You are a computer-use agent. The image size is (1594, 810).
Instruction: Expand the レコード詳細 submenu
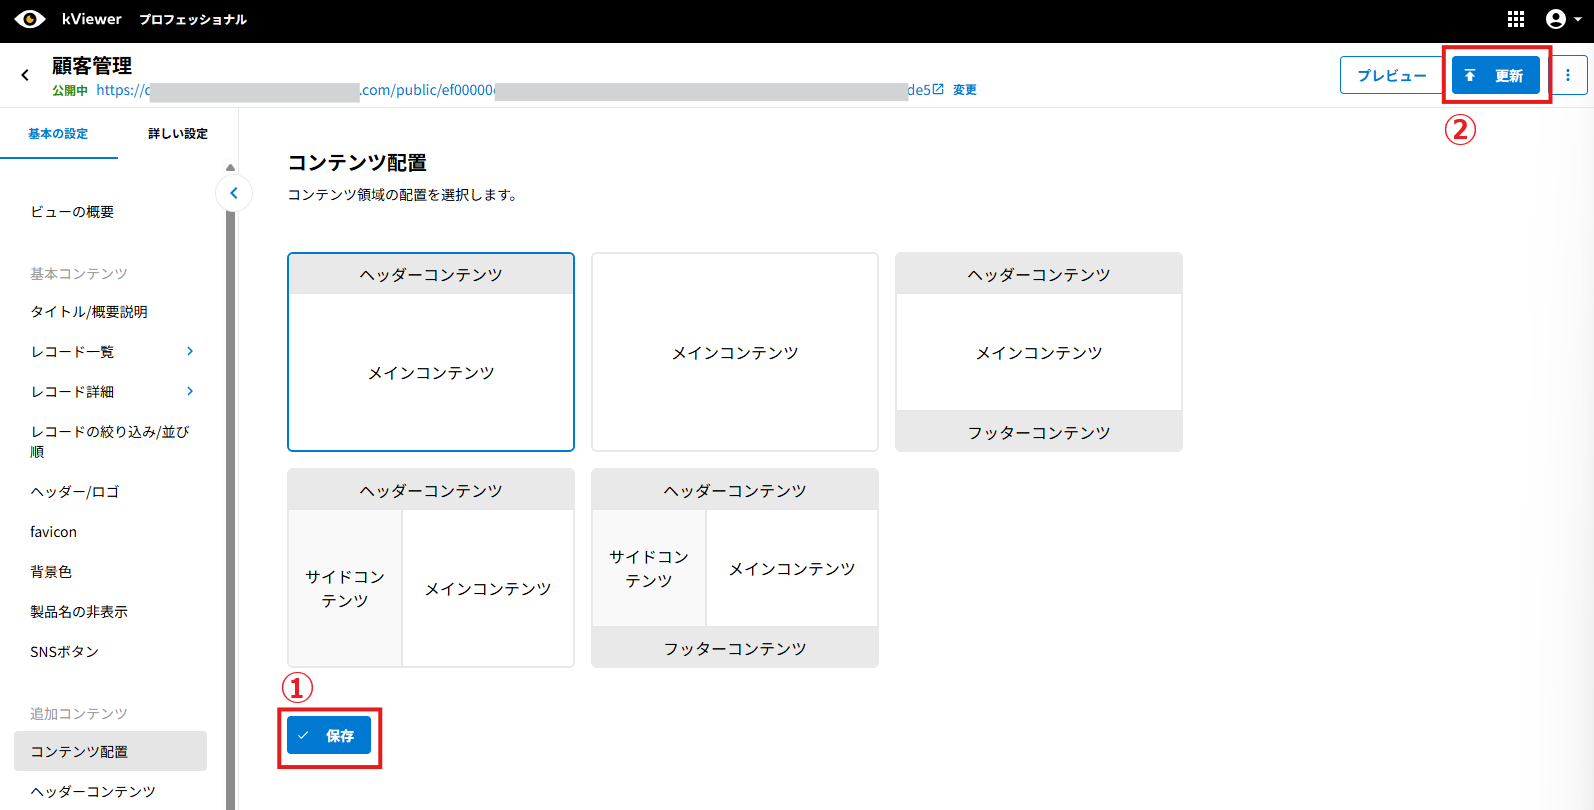190,391
